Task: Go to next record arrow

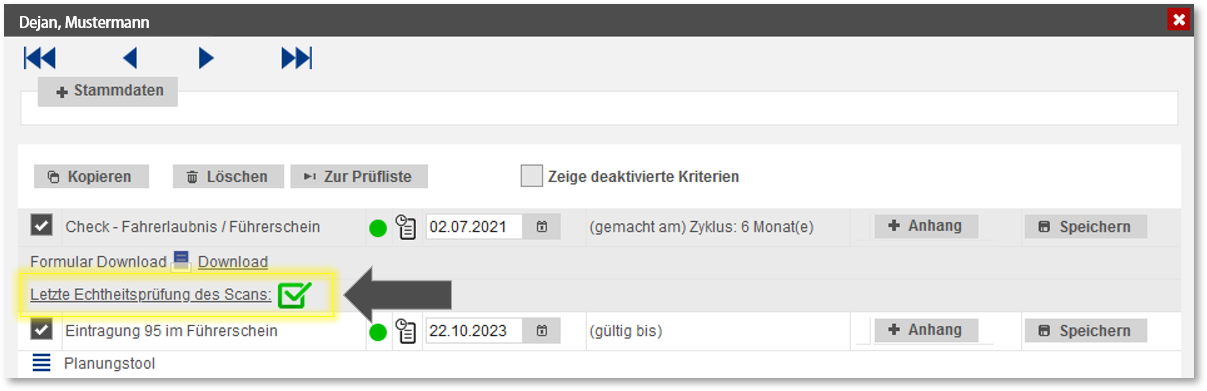Action: click(x=206, y=58)
